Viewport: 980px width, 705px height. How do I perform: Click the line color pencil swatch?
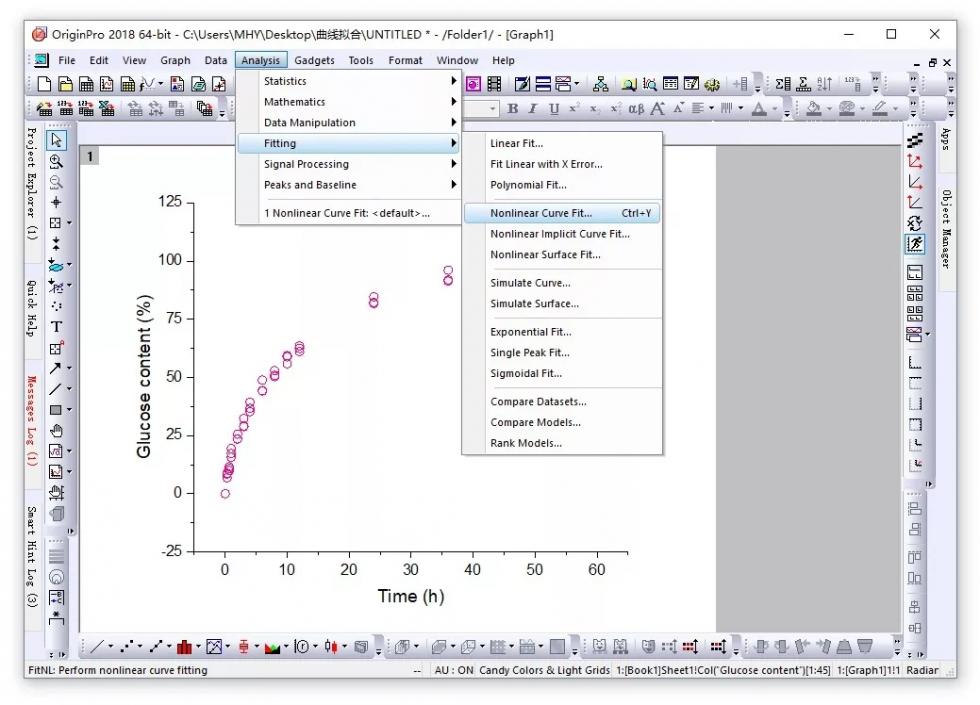coord(879,109)
